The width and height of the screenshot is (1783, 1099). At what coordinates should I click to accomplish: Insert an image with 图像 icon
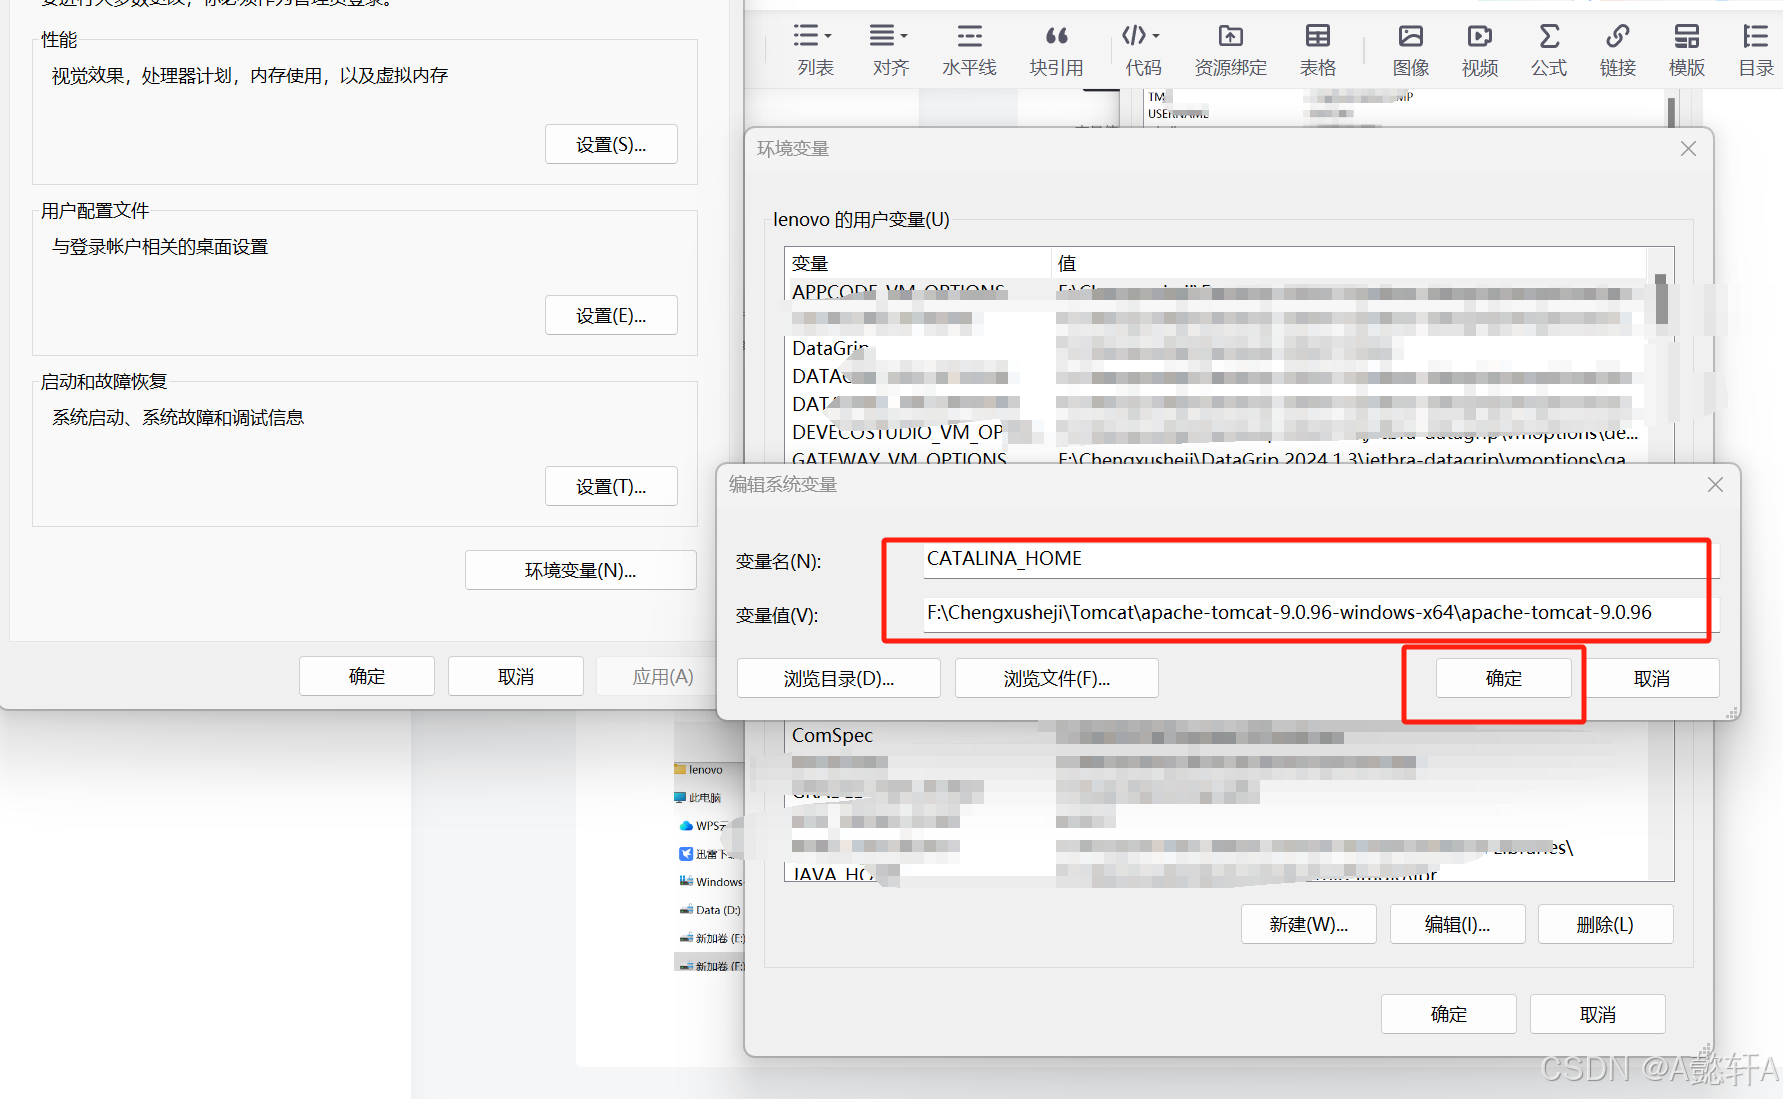1410,48
